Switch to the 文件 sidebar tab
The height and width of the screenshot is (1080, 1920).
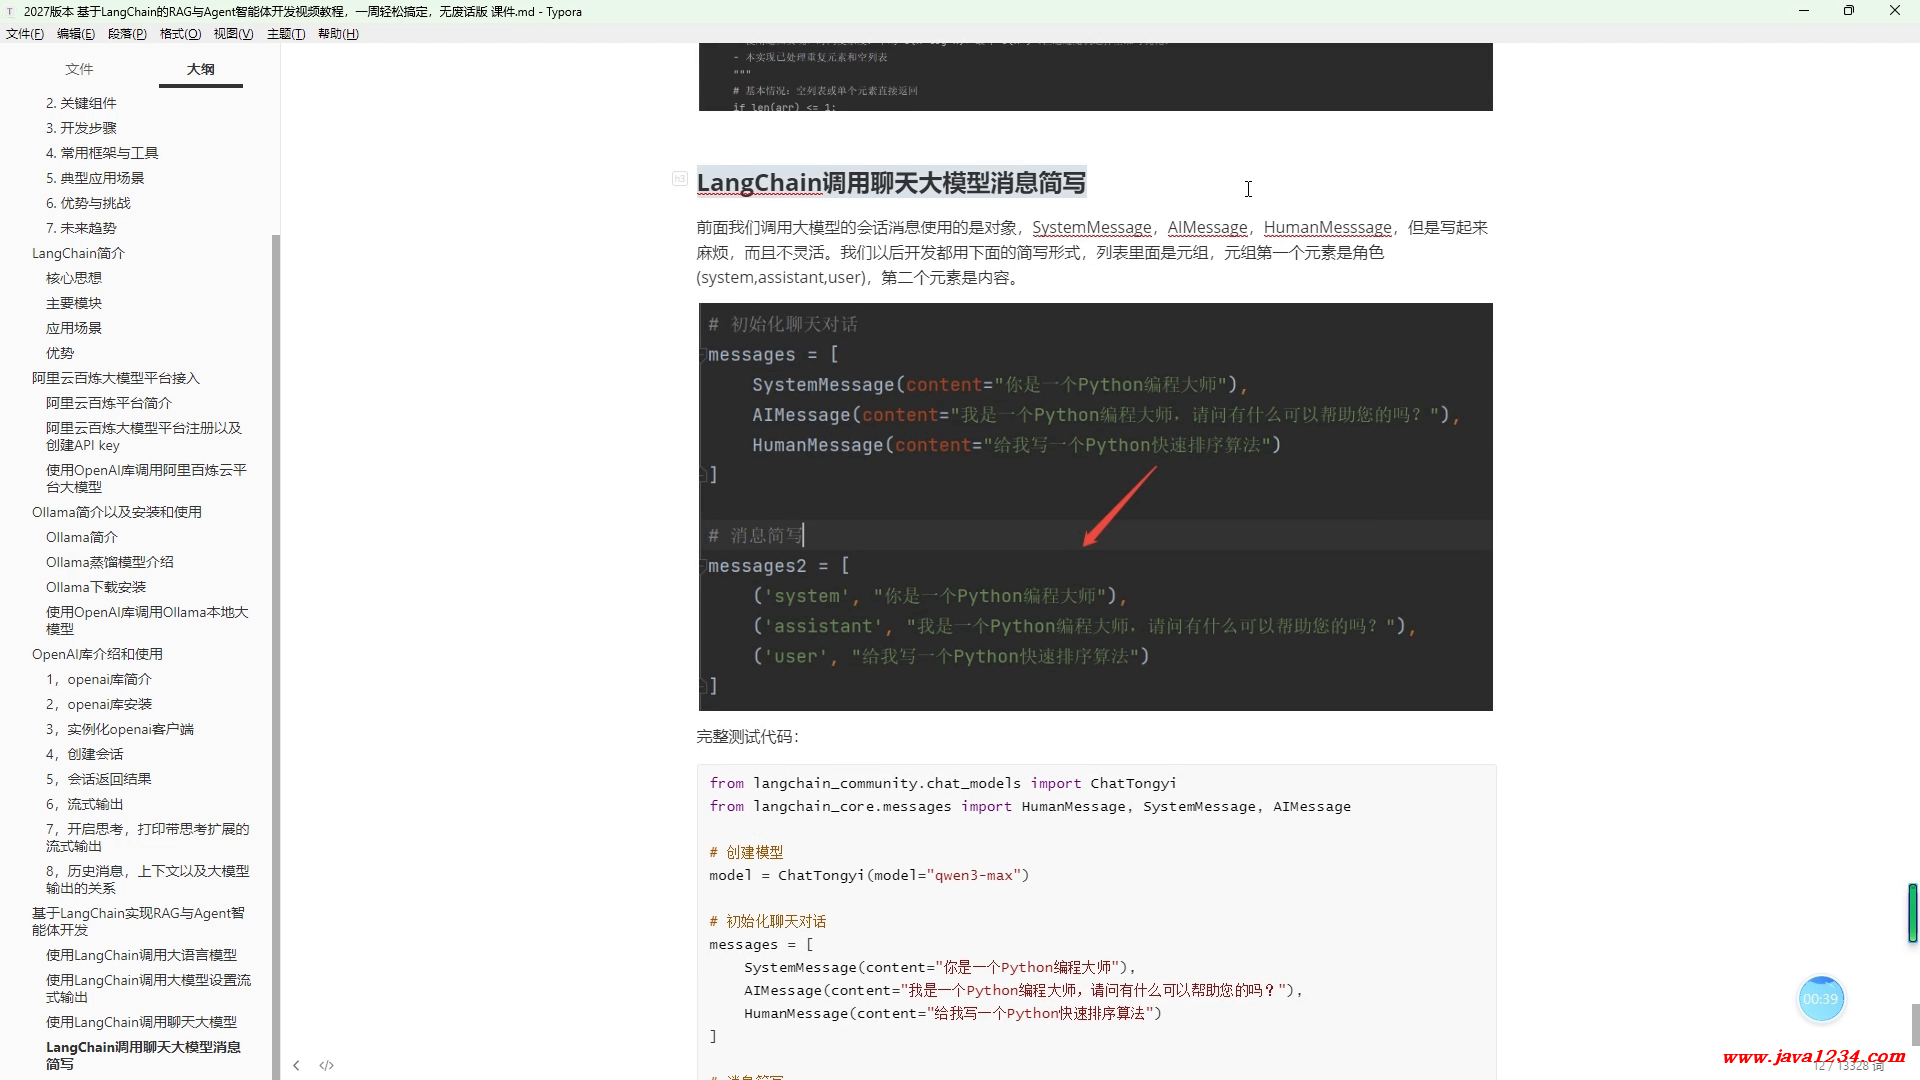coord(79,69)
